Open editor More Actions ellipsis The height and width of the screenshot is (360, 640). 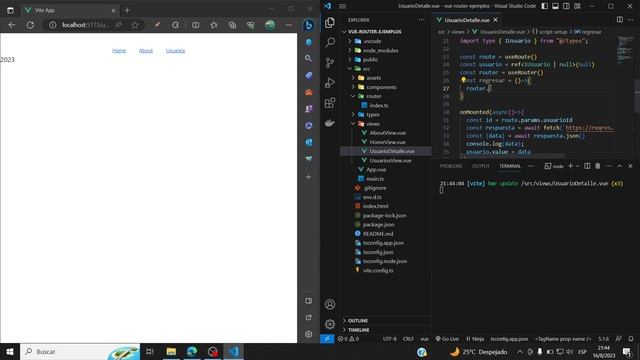631,20
